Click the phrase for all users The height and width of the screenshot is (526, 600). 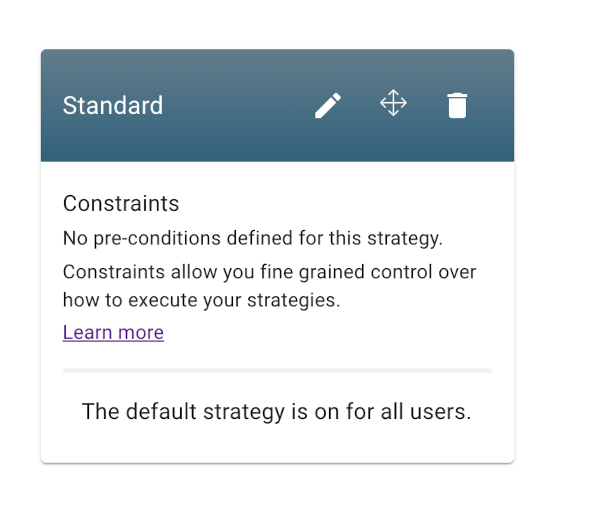pos(408,412)
